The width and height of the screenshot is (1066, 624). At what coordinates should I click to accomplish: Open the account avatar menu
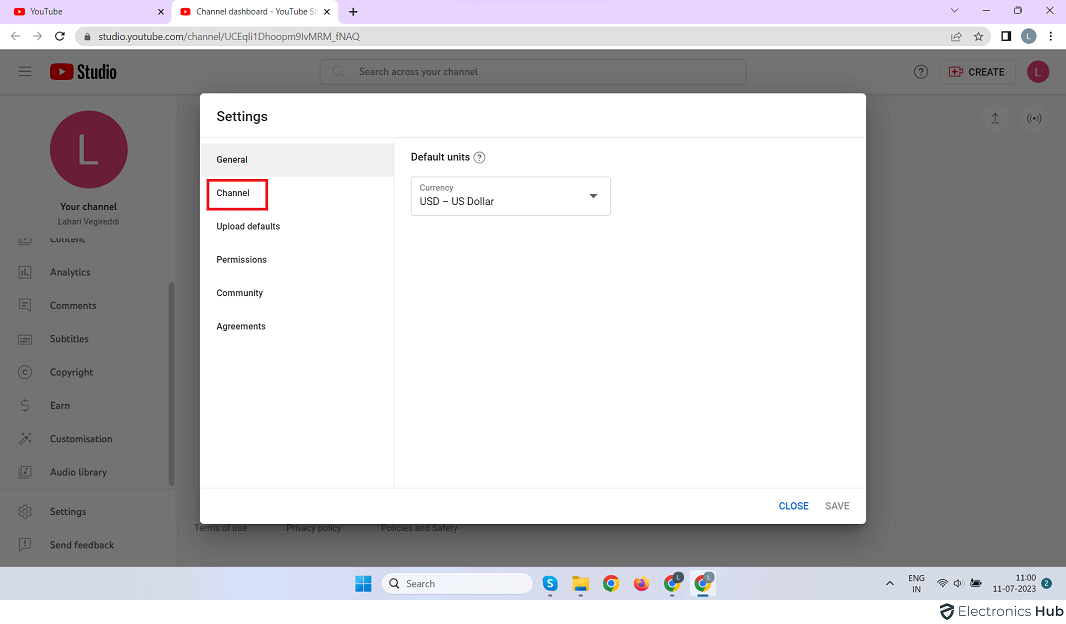[x=1037, y=72]
